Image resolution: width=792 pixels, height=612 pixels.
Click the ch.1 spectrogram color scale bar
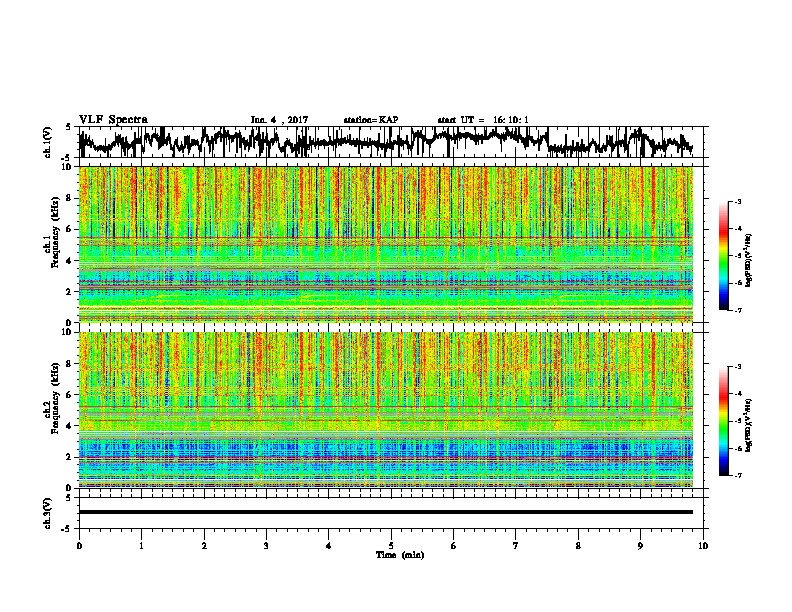(724, 256)
